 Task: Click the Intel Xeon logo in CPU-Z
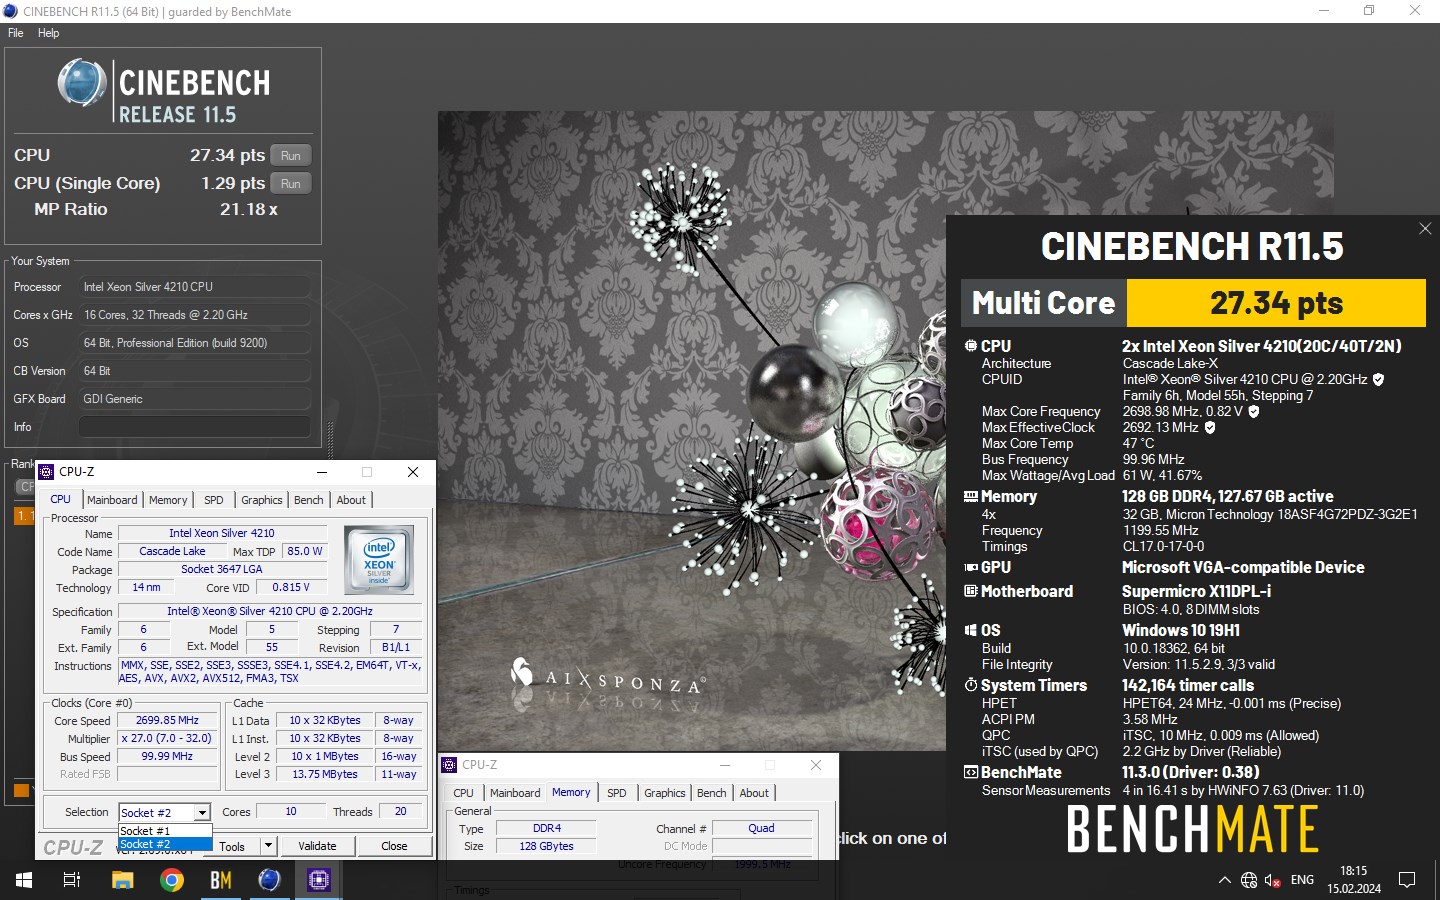(379, 561)
